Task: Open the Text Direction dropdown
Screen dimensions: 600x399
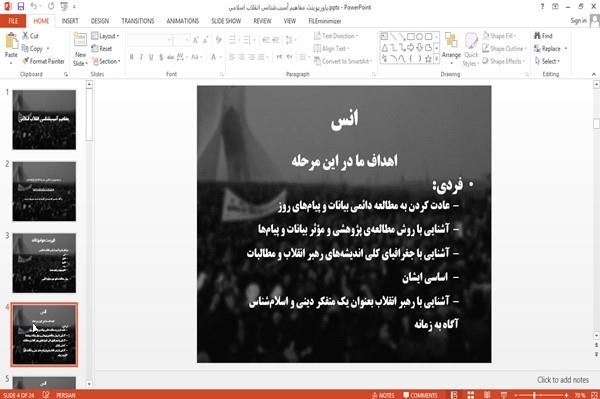Action: [x=336, y=36]
